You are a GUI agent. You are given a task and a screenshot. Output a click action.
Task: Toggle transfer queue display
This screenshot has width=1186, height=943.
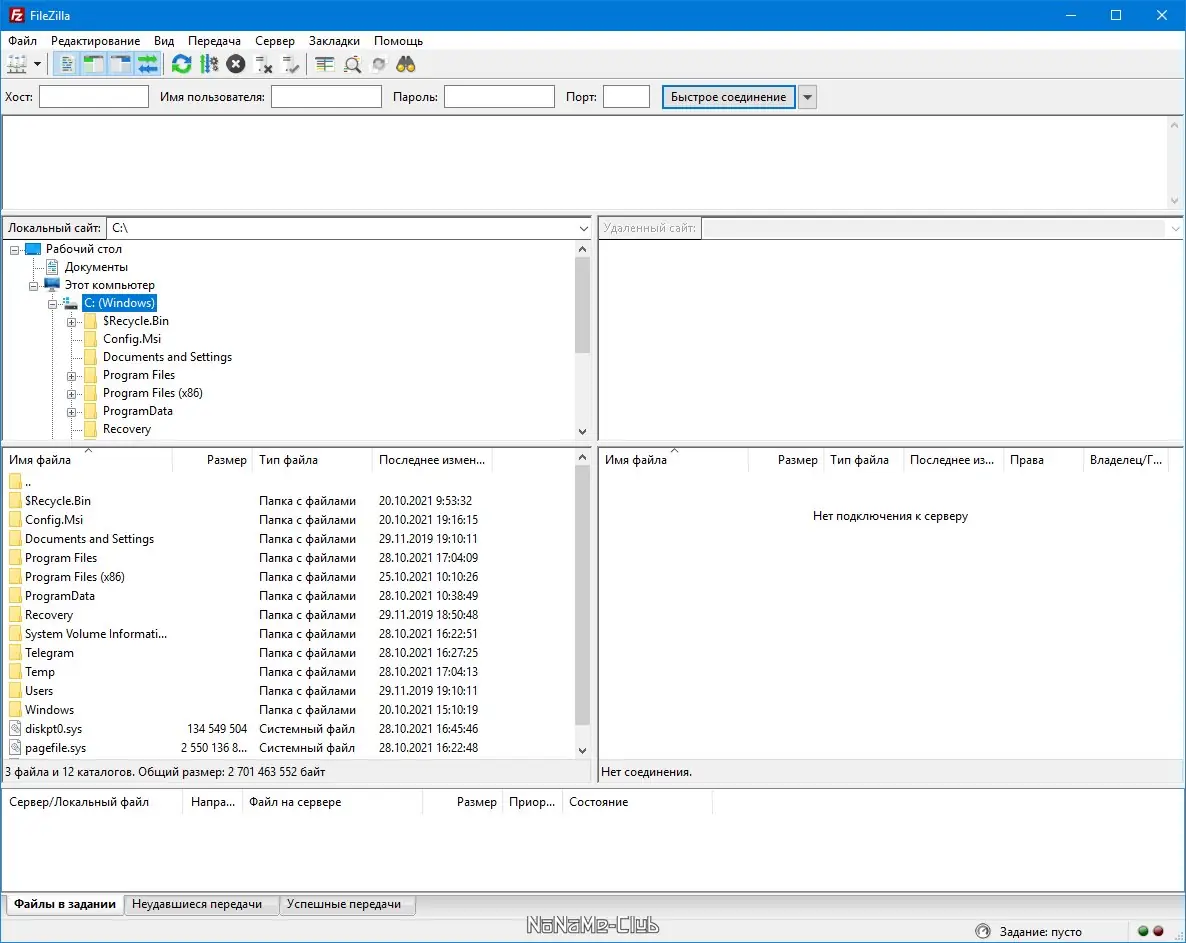(x=148, y=65)
